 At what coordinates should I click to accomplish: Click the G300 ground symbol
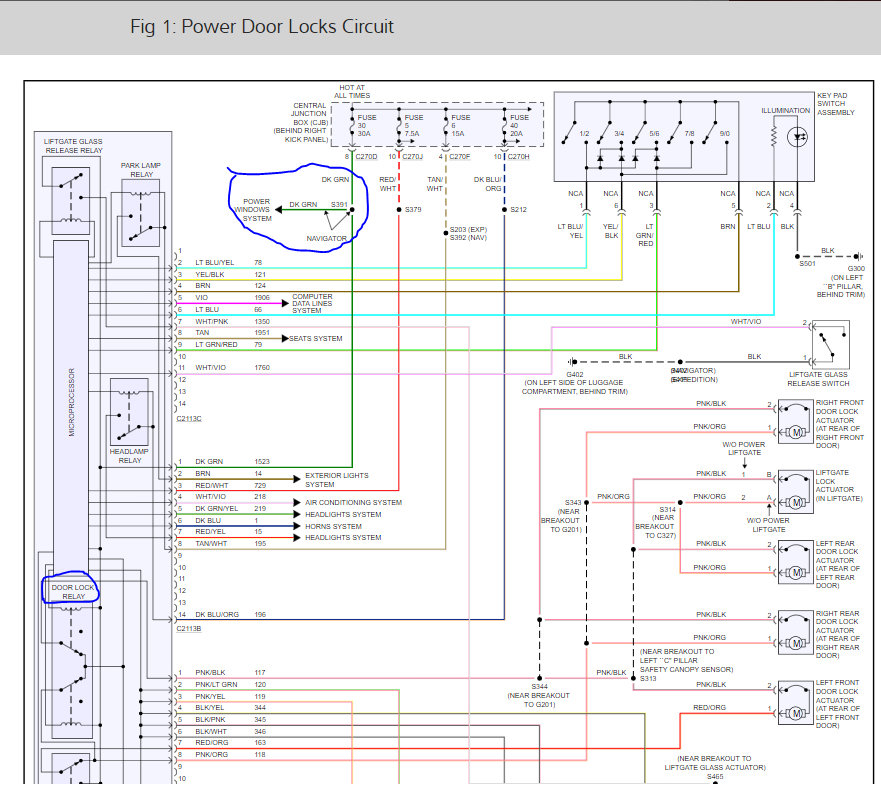(x=857, y=256)
